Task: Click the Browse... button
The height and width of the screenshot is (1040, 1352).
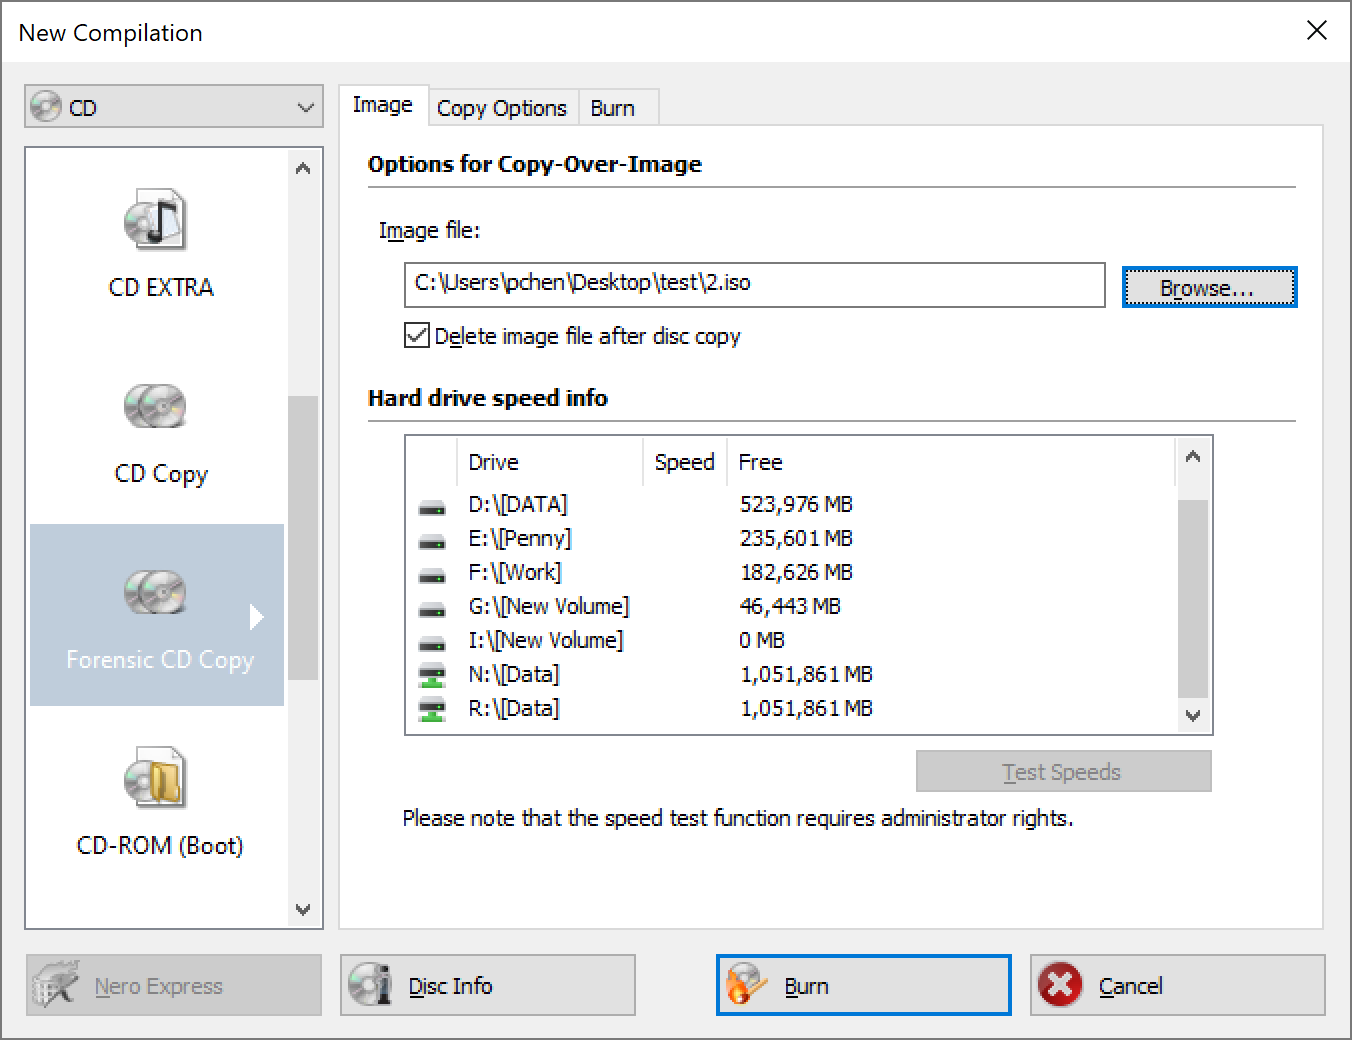Action: (1208, 288)
